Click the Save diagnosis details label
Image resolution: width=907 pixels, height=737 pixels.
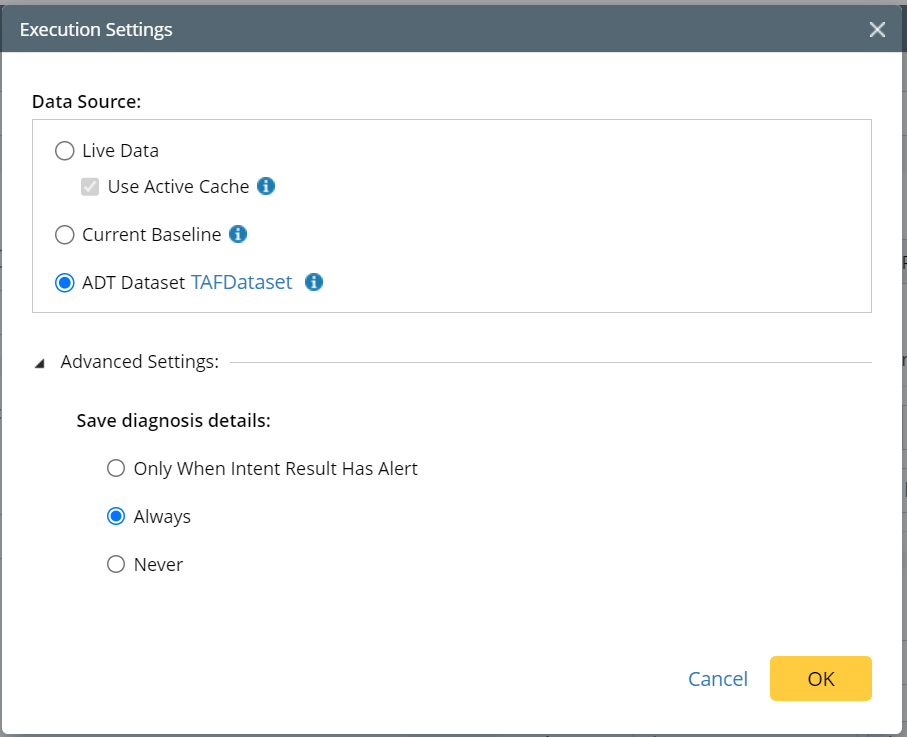[x=173, y=420]
